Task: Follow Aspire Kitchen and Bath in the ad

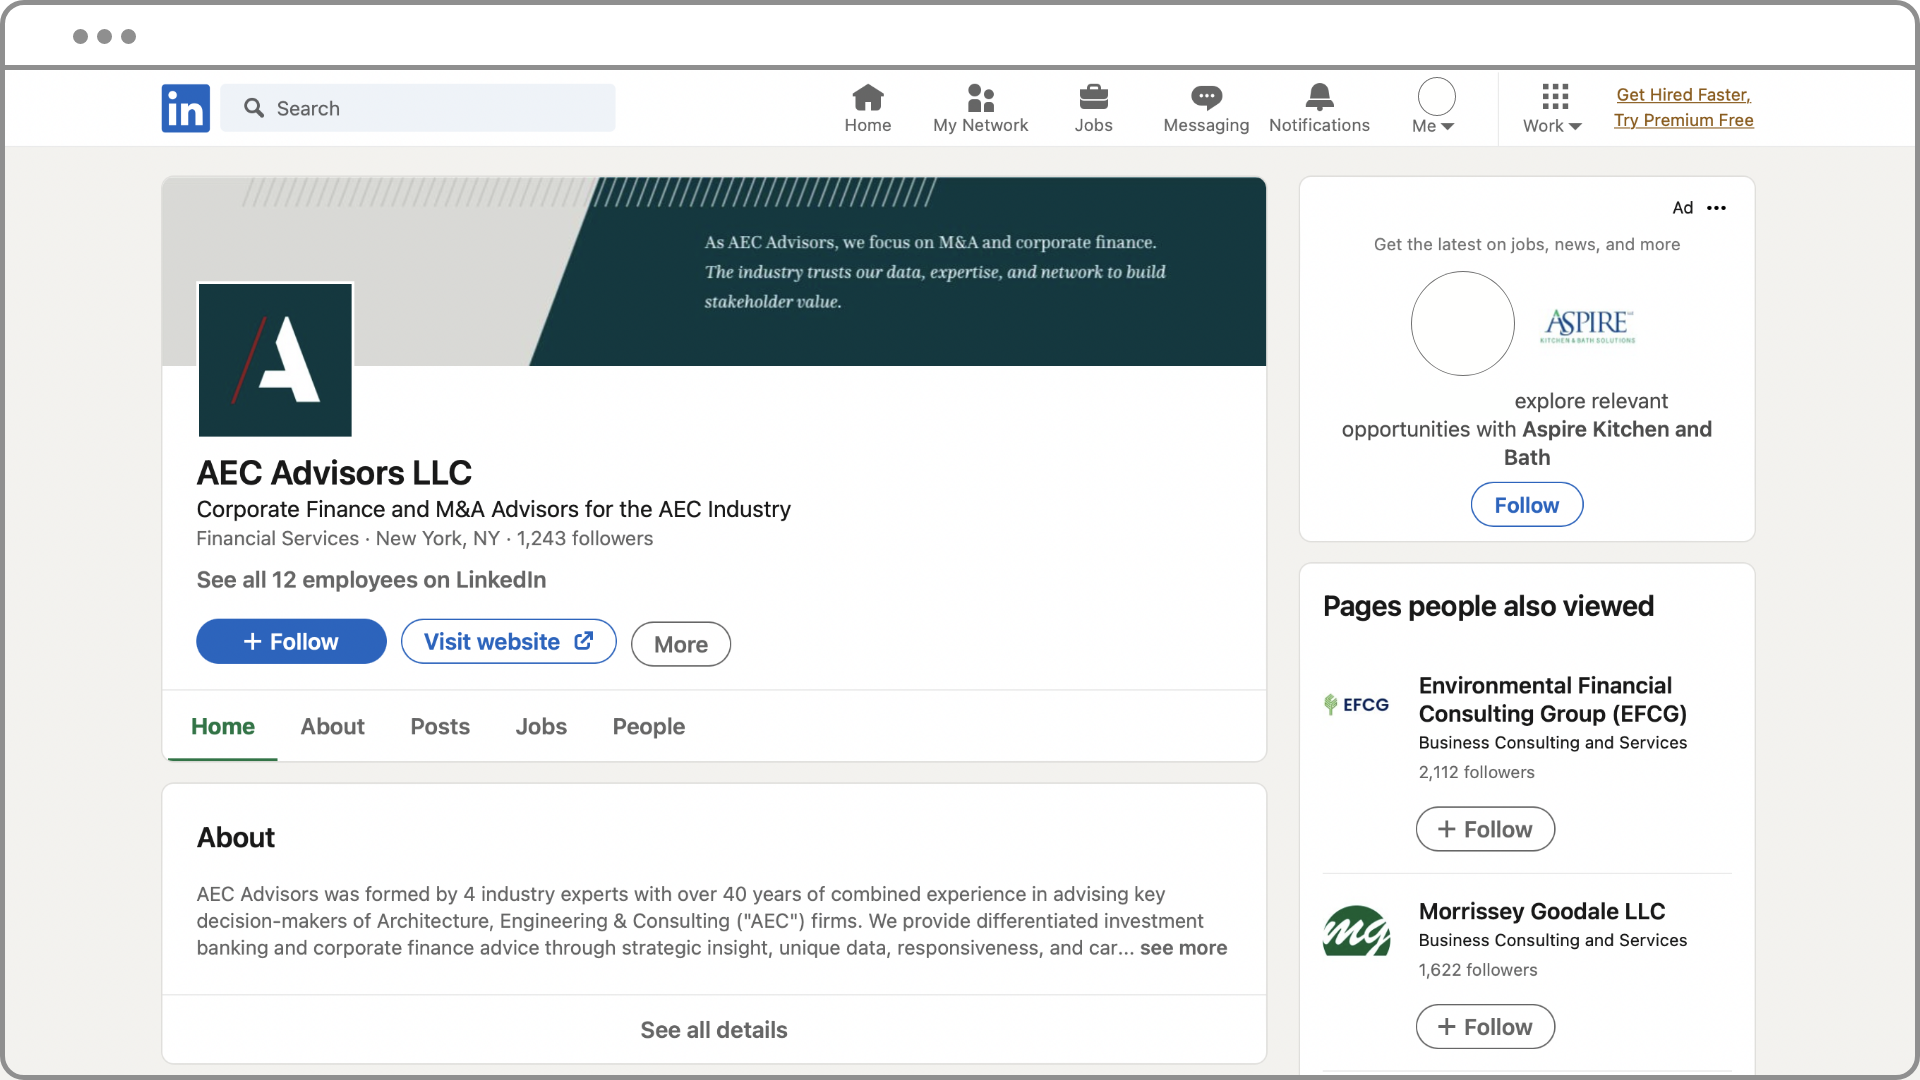Action: pos(1526,505)
